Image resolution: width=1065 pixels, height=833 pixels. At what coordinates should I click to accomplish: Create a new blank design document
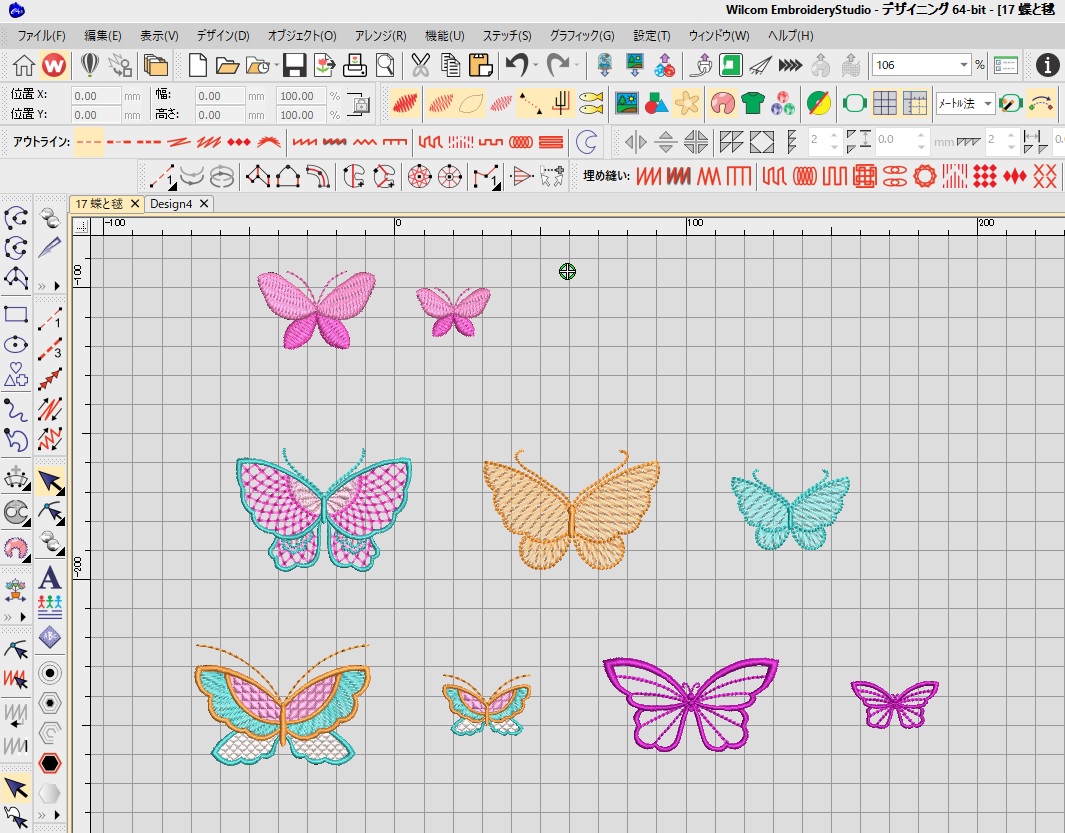(198, 65)
